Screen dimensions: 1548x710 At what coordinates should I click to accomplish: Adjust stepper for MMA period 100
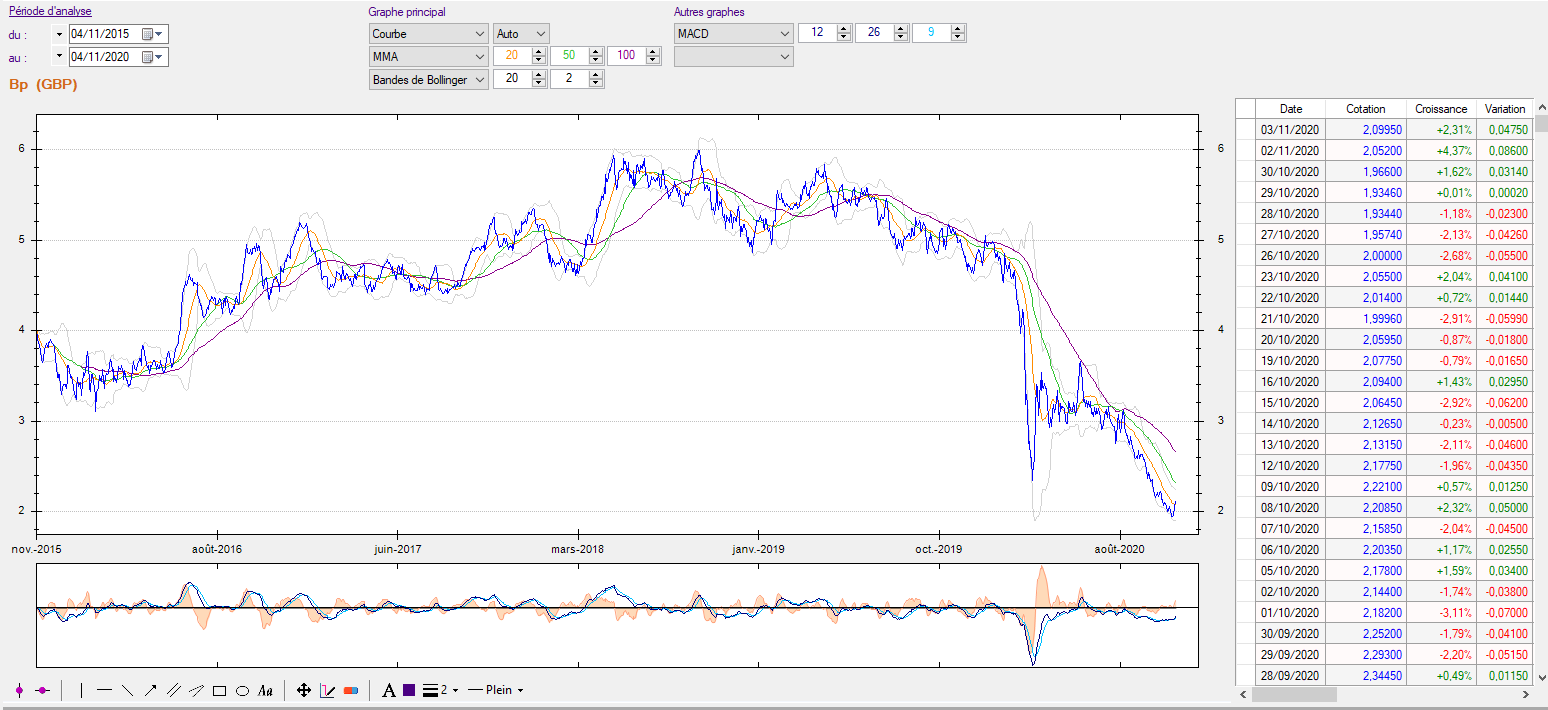tap(653, 56)
